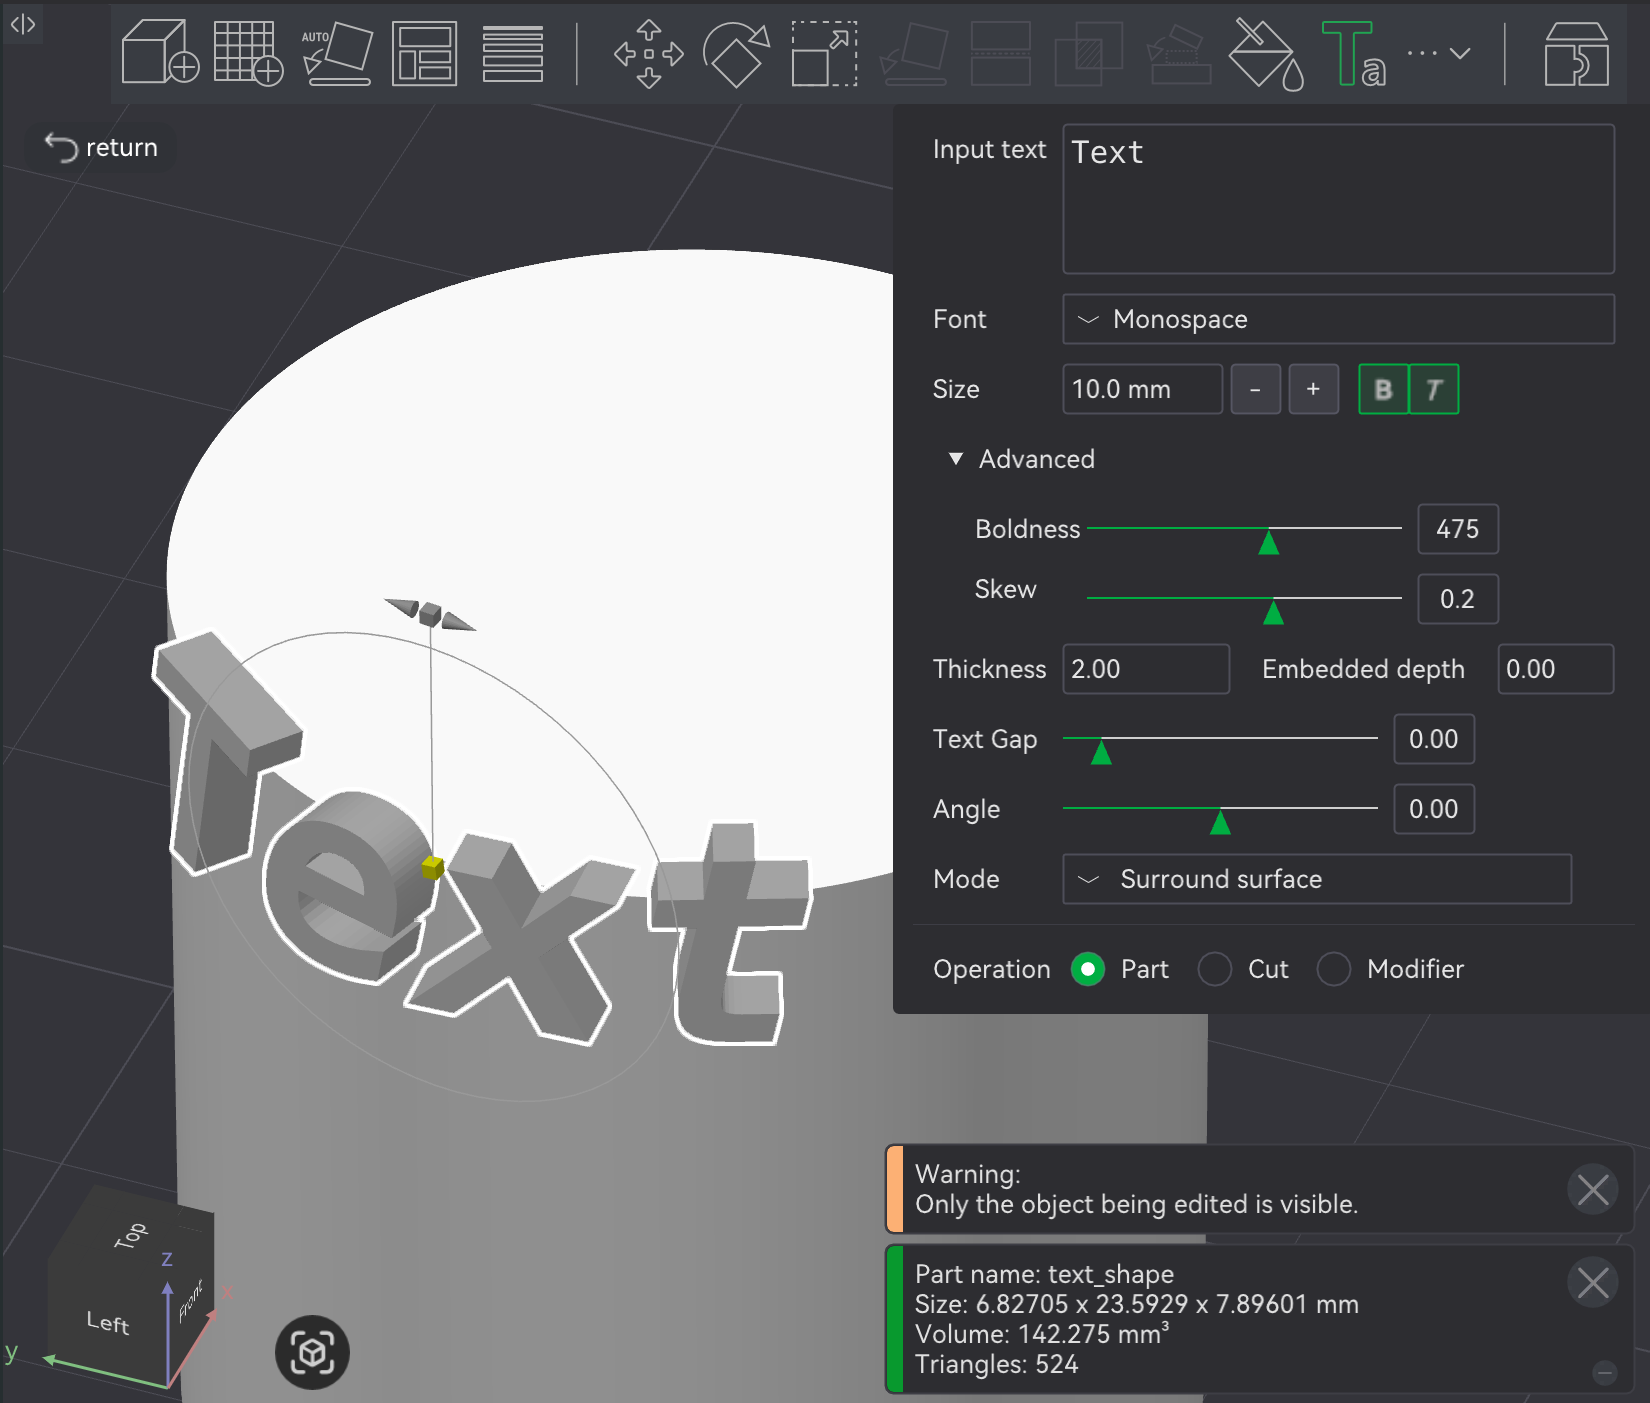Viewport: 1650px width, 1403px height.
Task: Select the Move tool
Action: click(649, 53)
